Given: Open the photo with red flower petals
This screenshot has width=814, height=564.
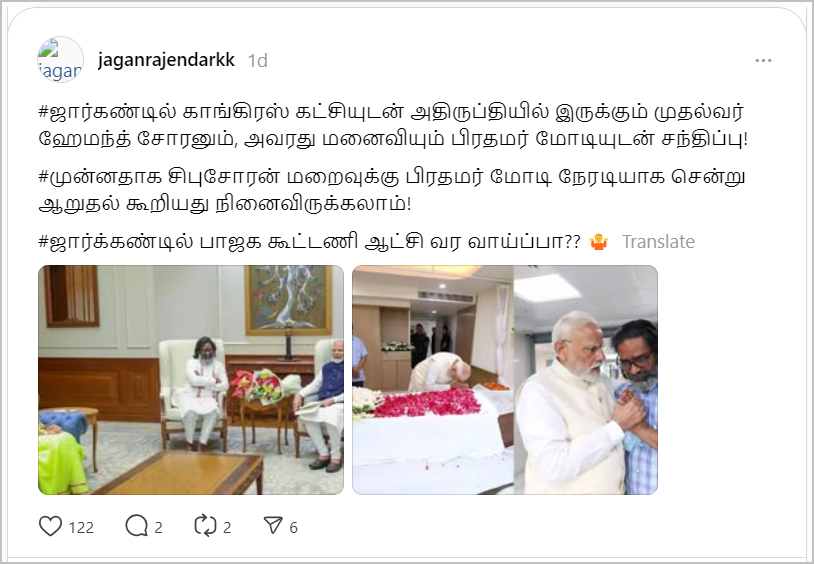Looking at the screenshot, I should (433, 380).
